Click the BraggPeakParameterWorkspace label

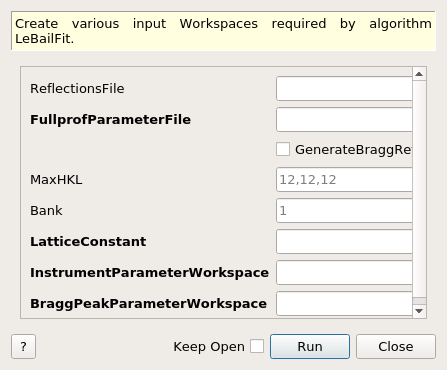pos(148,304)
